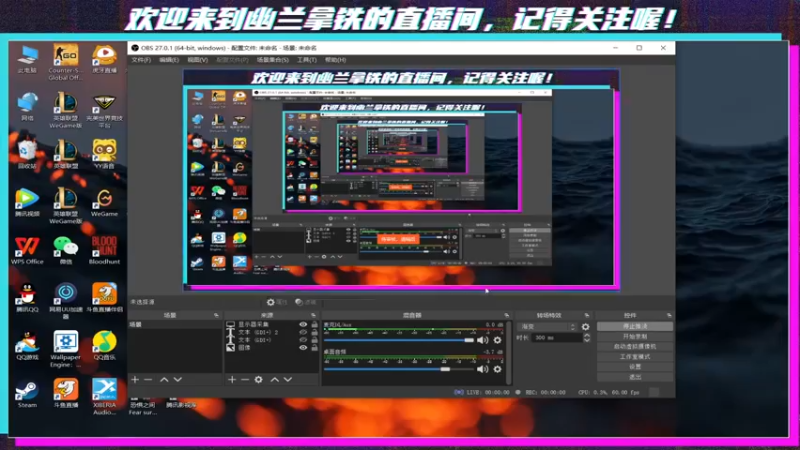Viewport: 800px width, 450px height.
Task: Move the scene down in the Scenes panel
Action: click(178, 380)
